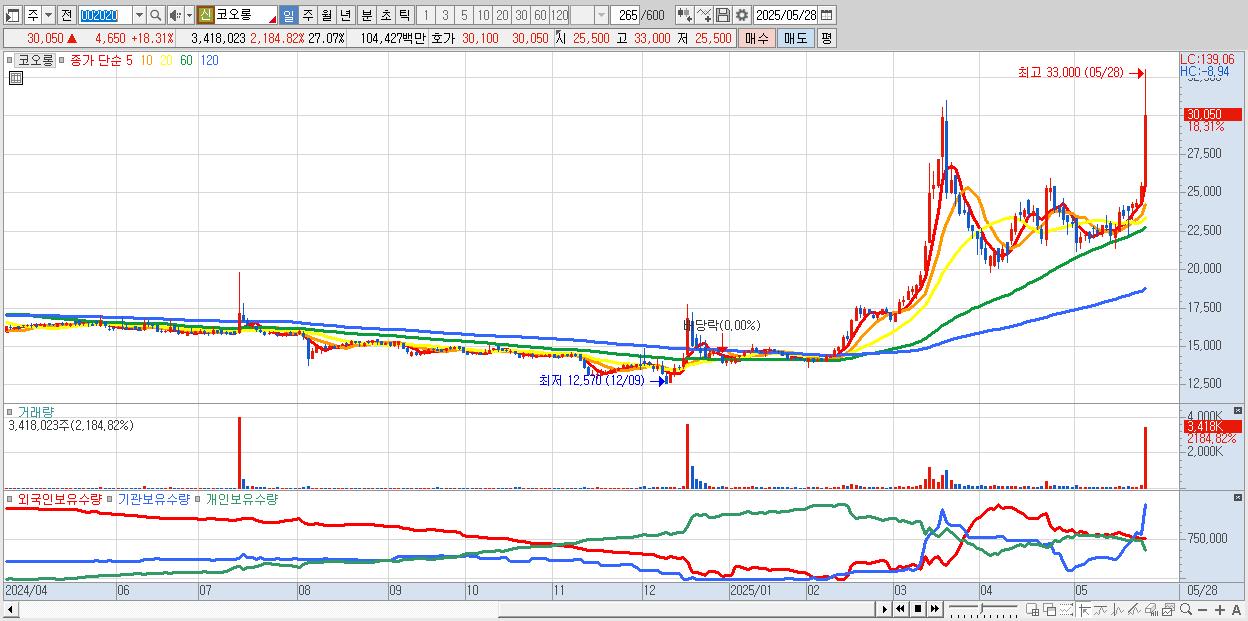The height and width of the screenshot is (621, 1248).
Task: Open the chart settings gear icon
Action: pyautogui.click(x=742, y=15)
